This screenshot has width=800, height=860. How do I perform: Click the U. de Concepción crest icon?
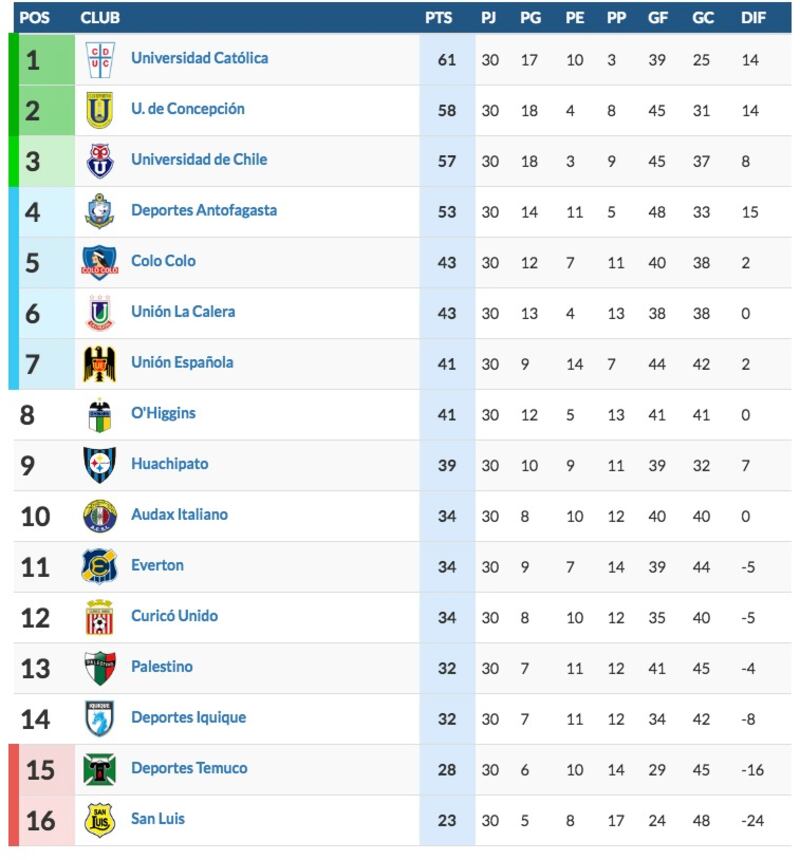coord(100,110)
